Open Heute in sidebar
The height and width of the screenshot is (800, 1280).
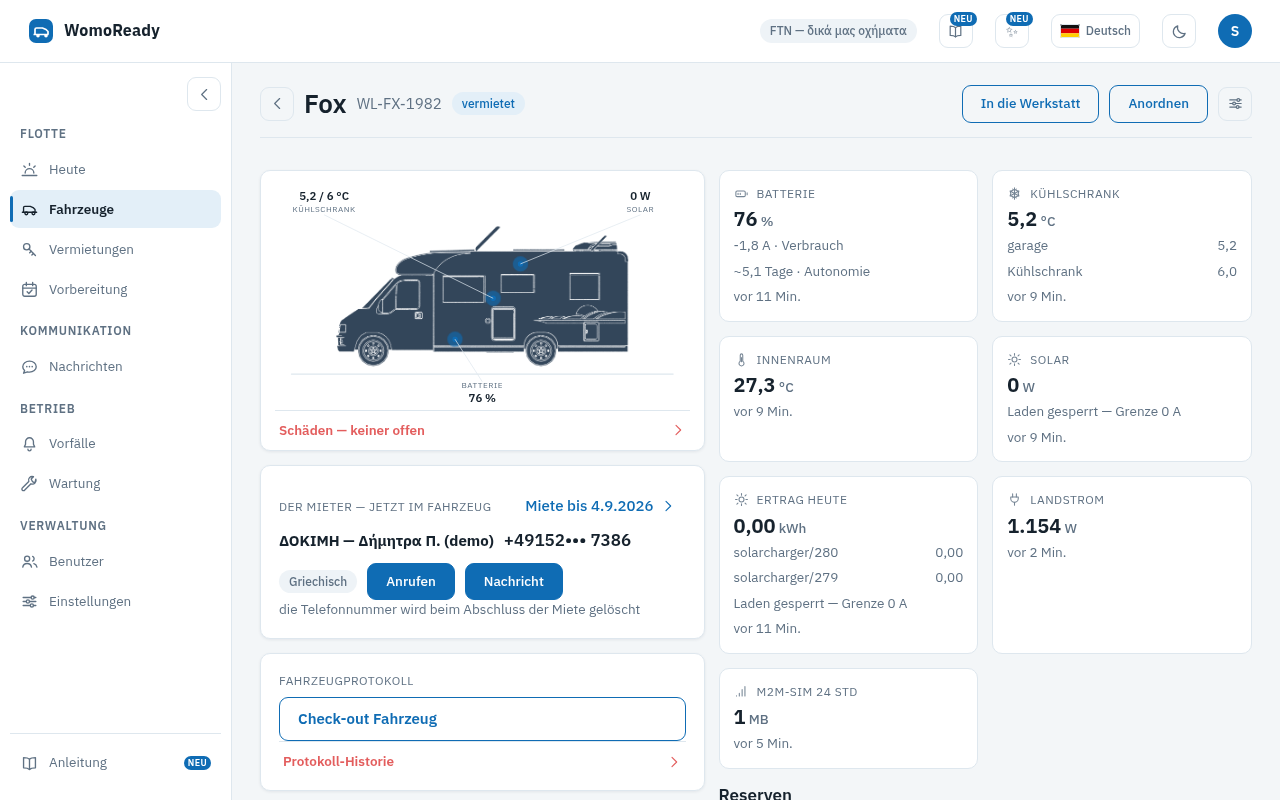(115, 169)
